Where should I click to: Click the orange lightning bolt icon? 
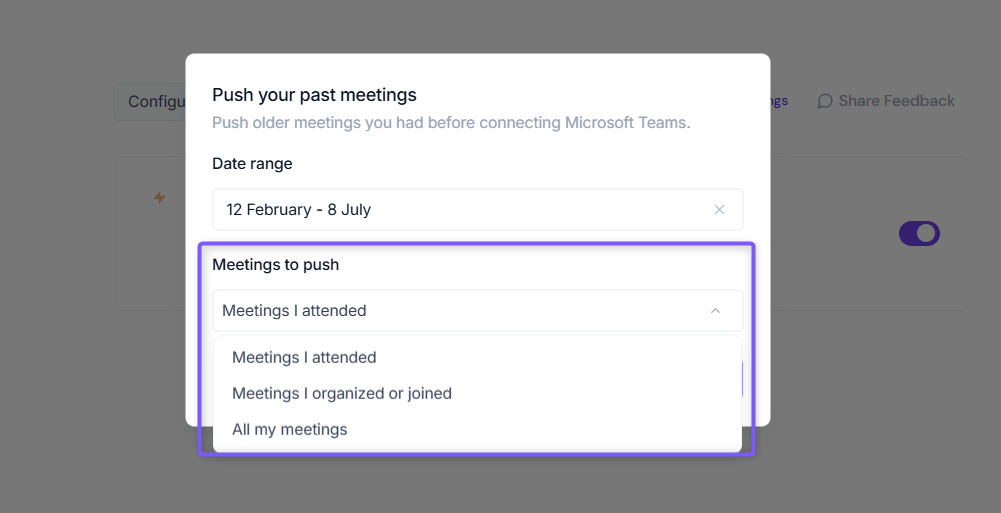coord(160,198)
